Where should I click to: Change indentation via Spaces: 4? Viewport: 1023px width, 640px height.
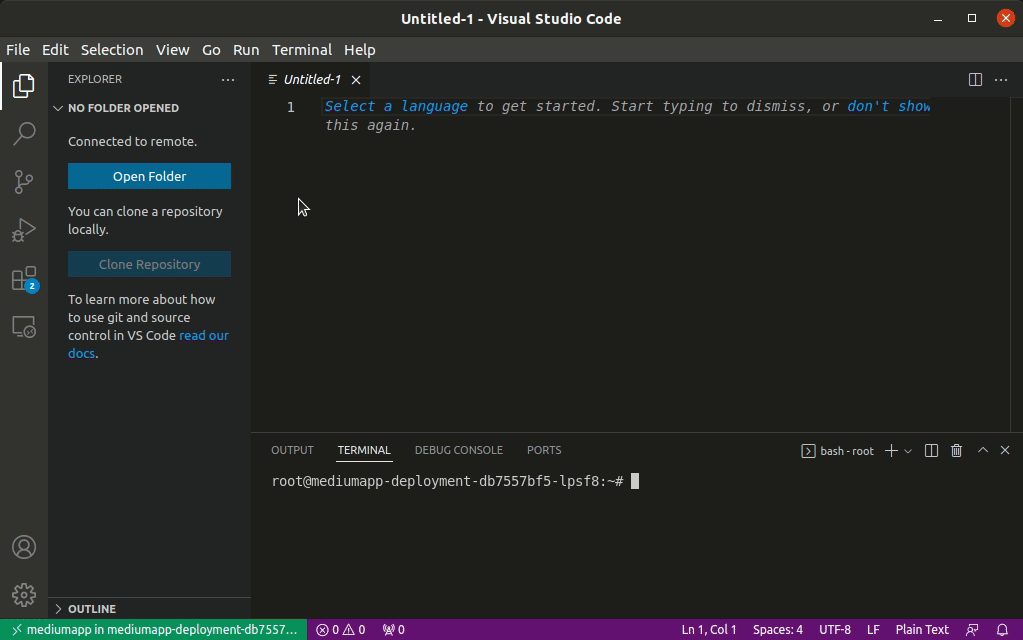click(x=778, y=630)
